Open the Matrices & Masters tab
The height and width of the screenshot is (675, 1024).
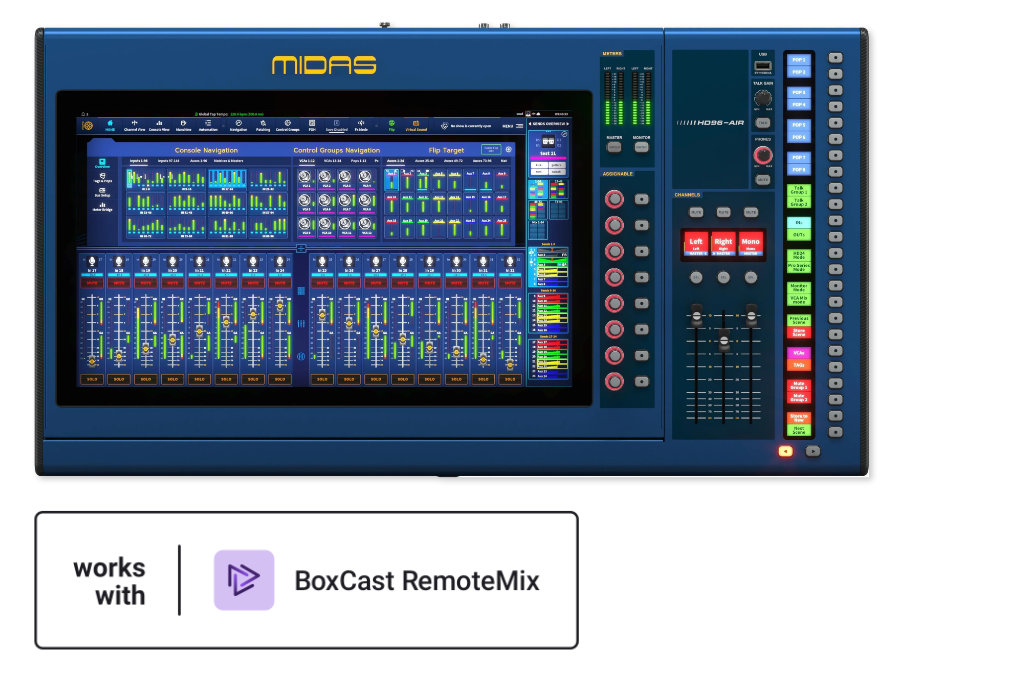(x=229, y=161)
